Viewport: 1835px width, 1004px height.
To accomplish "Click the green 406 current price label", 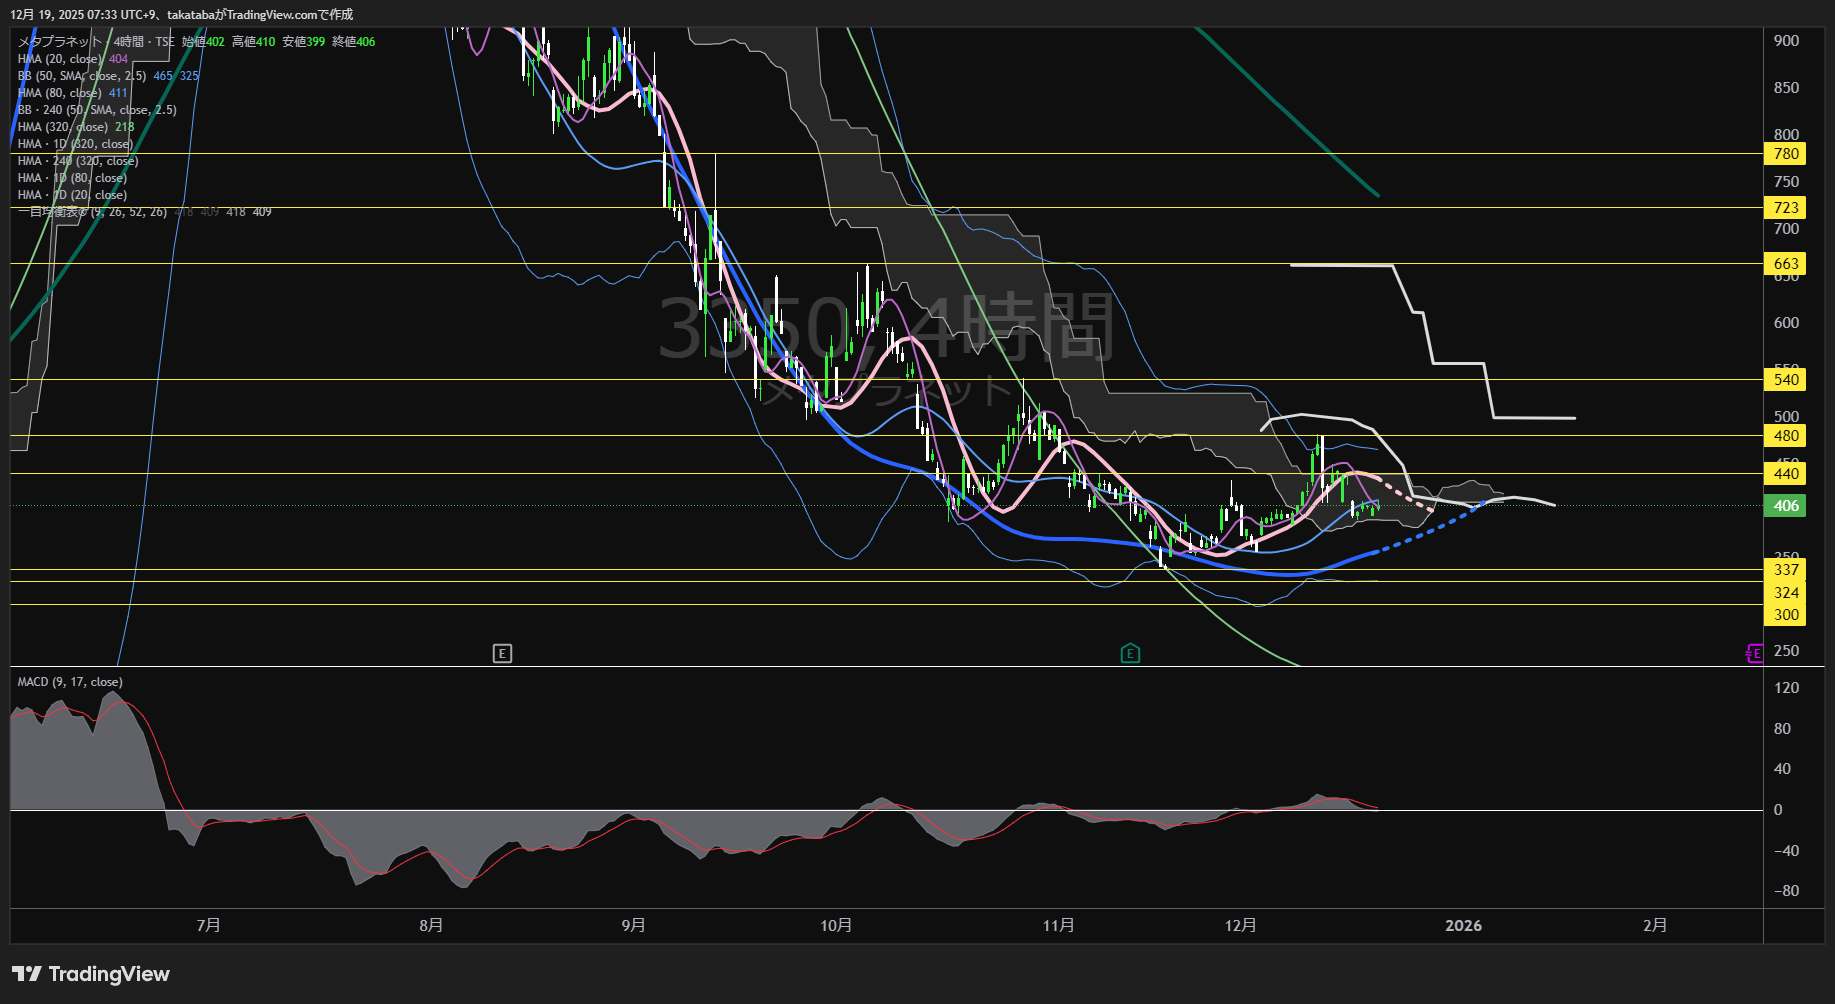I will 1785,506.
